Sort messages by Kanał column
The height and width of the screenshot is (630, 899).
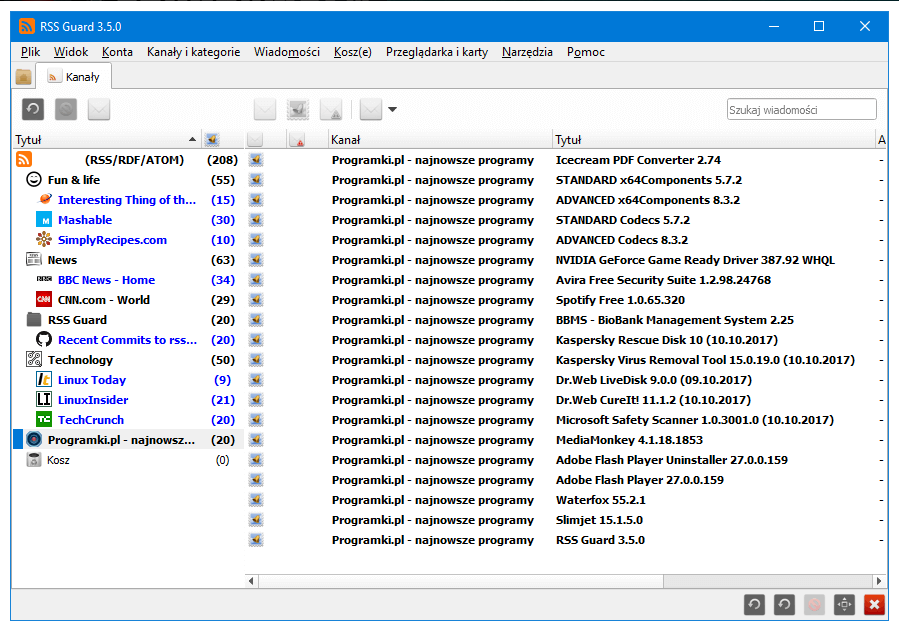pyautogui.click(x=440, y=139)
